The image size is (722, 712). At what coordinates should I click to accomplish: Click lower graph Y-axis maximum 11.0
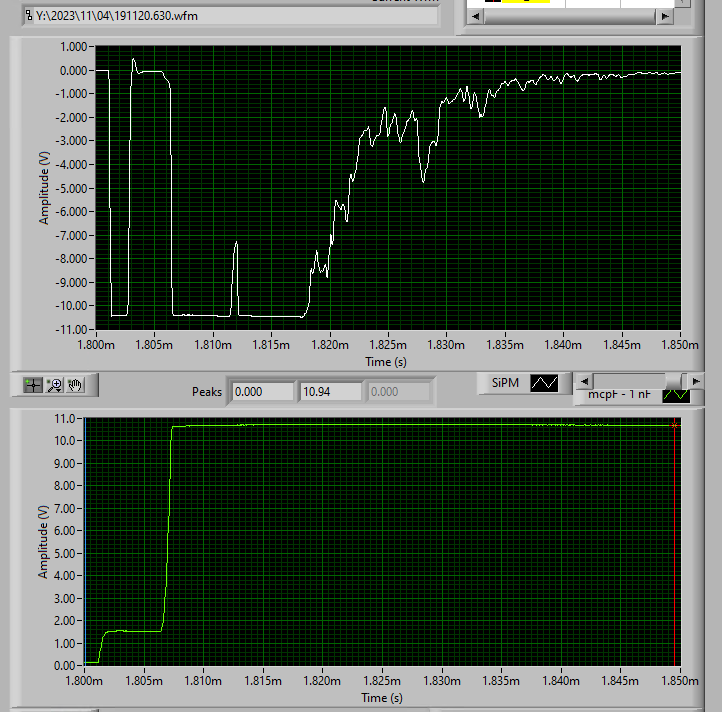[x=64, y=419]
